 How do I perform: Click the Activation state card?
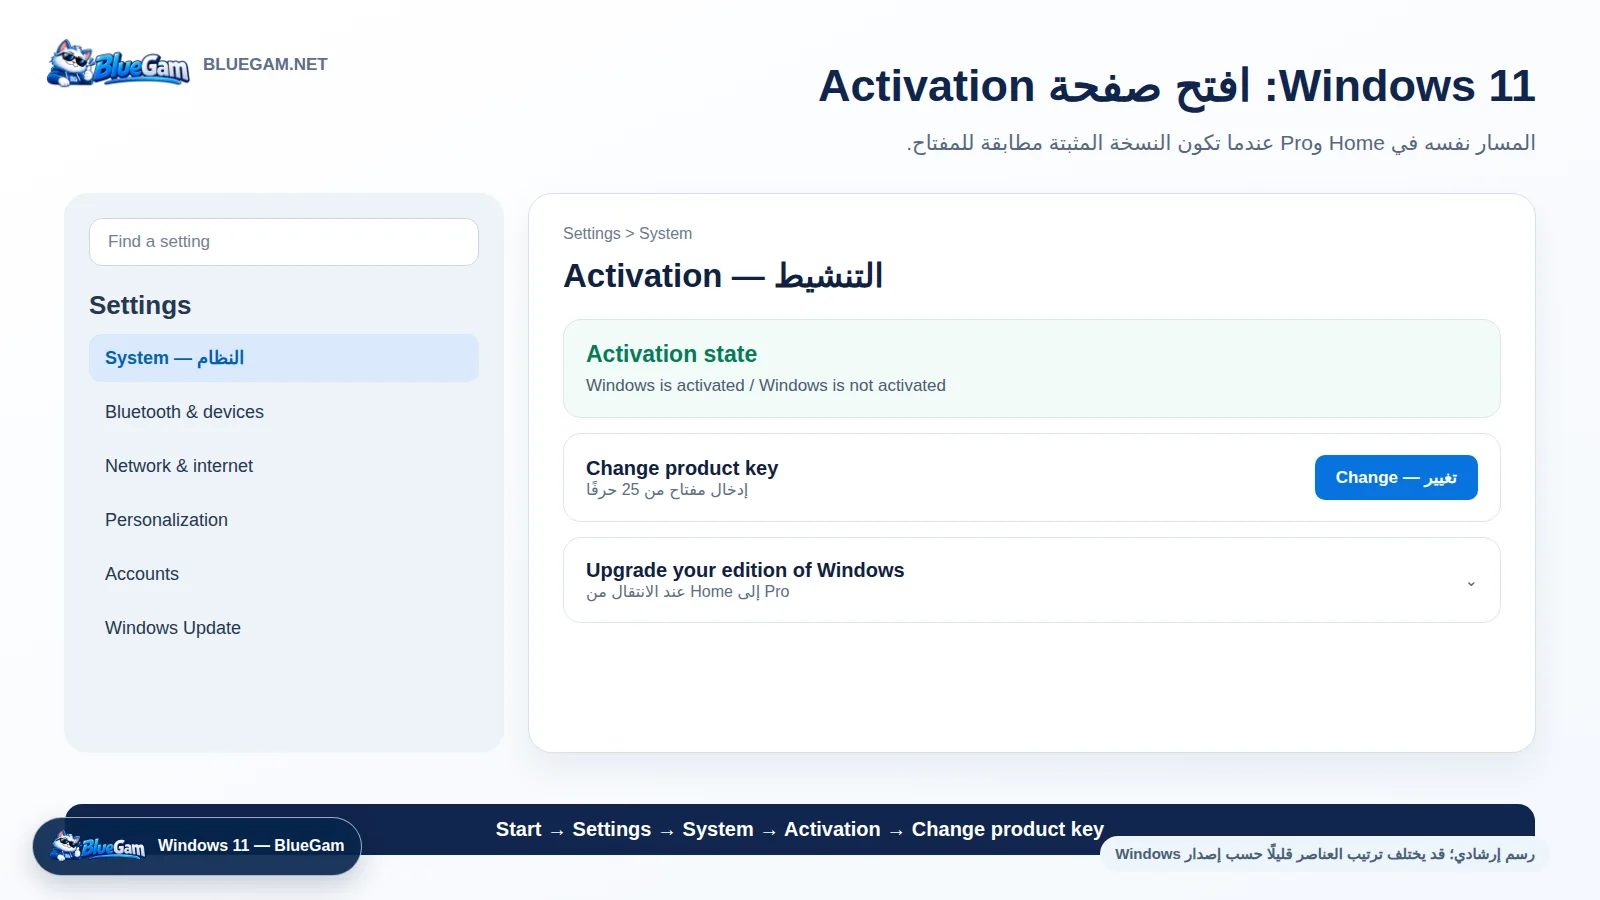(1032, 369)
